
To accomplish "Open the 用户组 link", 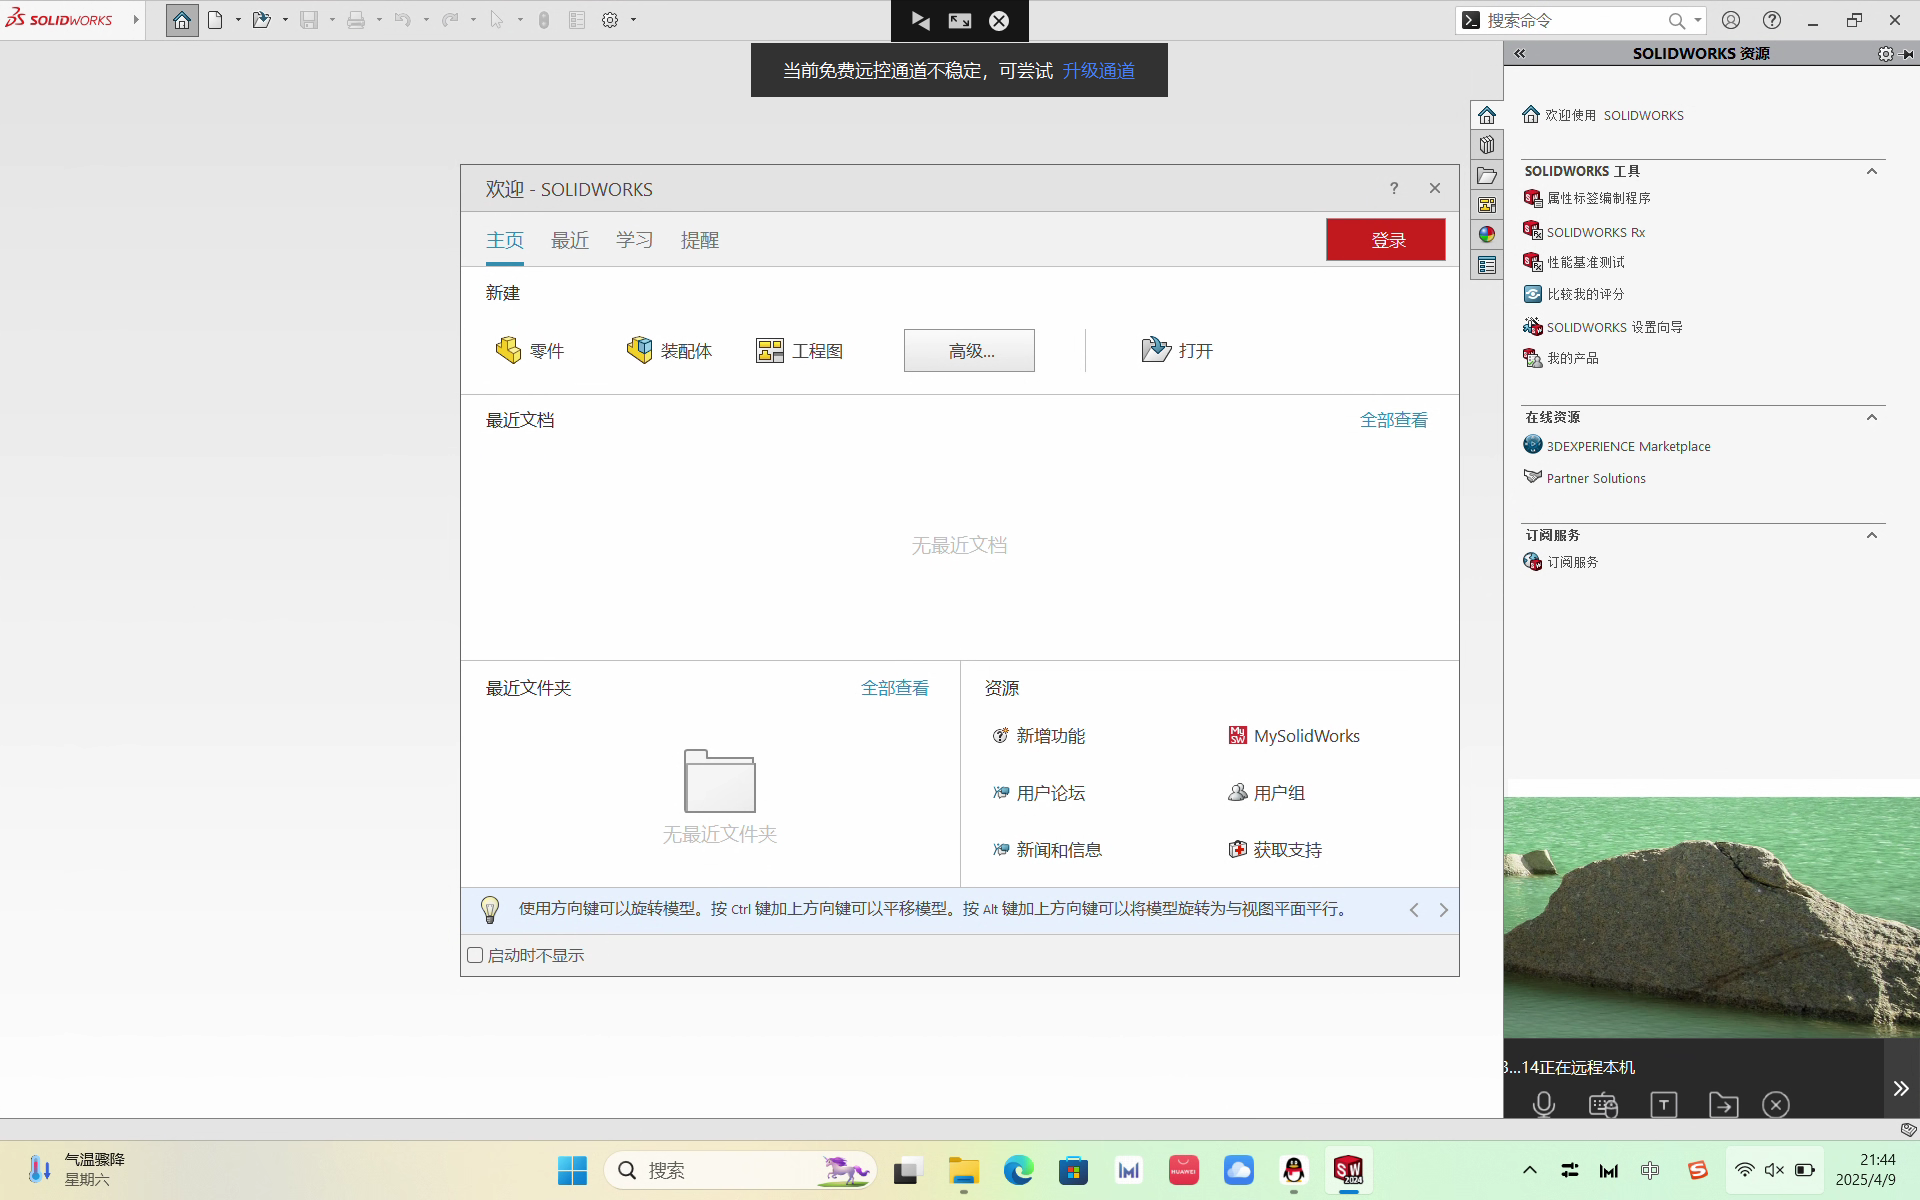I will [1266, 793].
